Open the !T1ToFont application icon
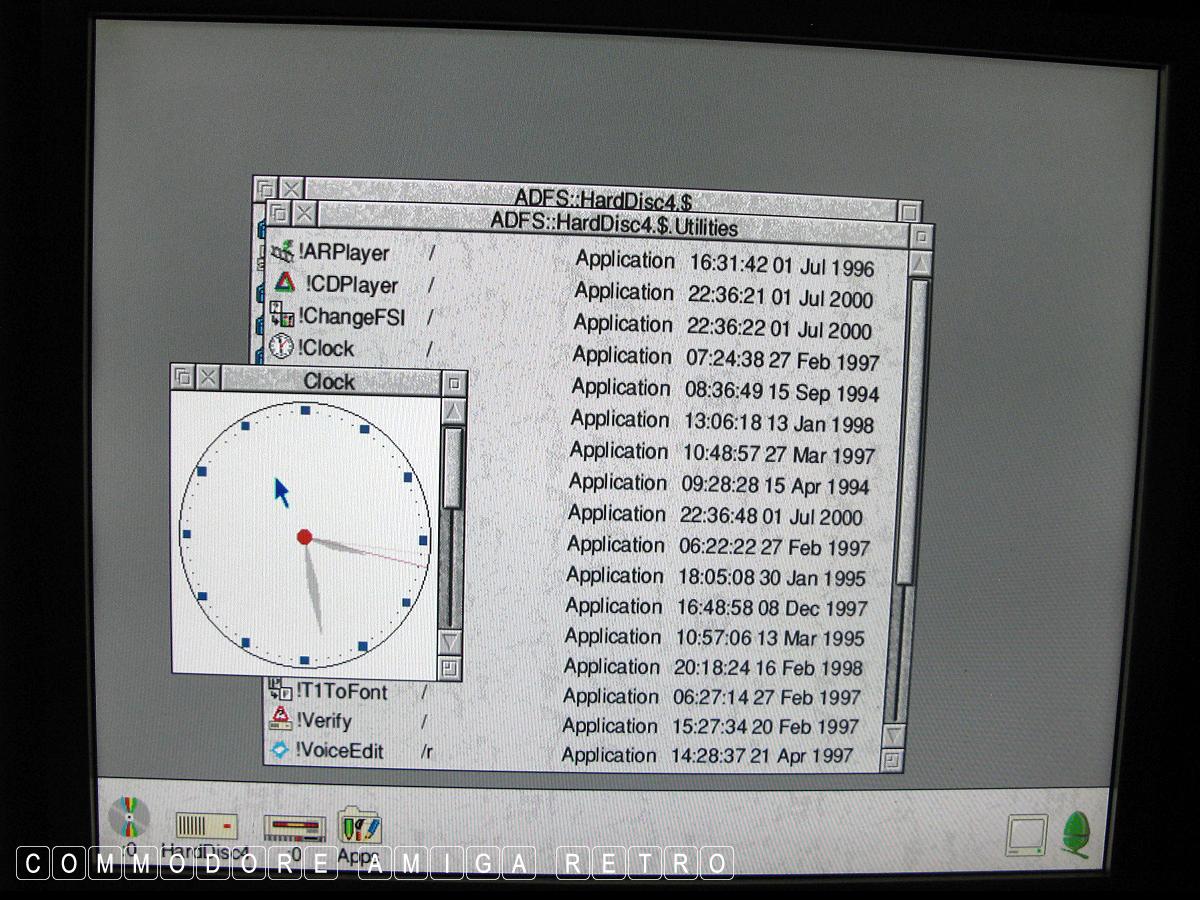Viewport: 1200px width, 900px height. pos(280,690)
